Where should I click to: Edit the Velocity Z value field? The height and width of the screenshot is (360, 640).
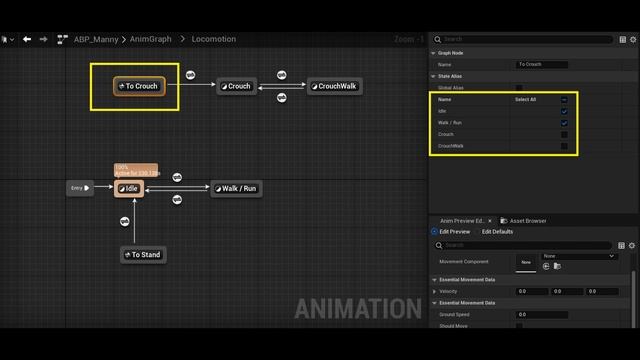(602, 291)
